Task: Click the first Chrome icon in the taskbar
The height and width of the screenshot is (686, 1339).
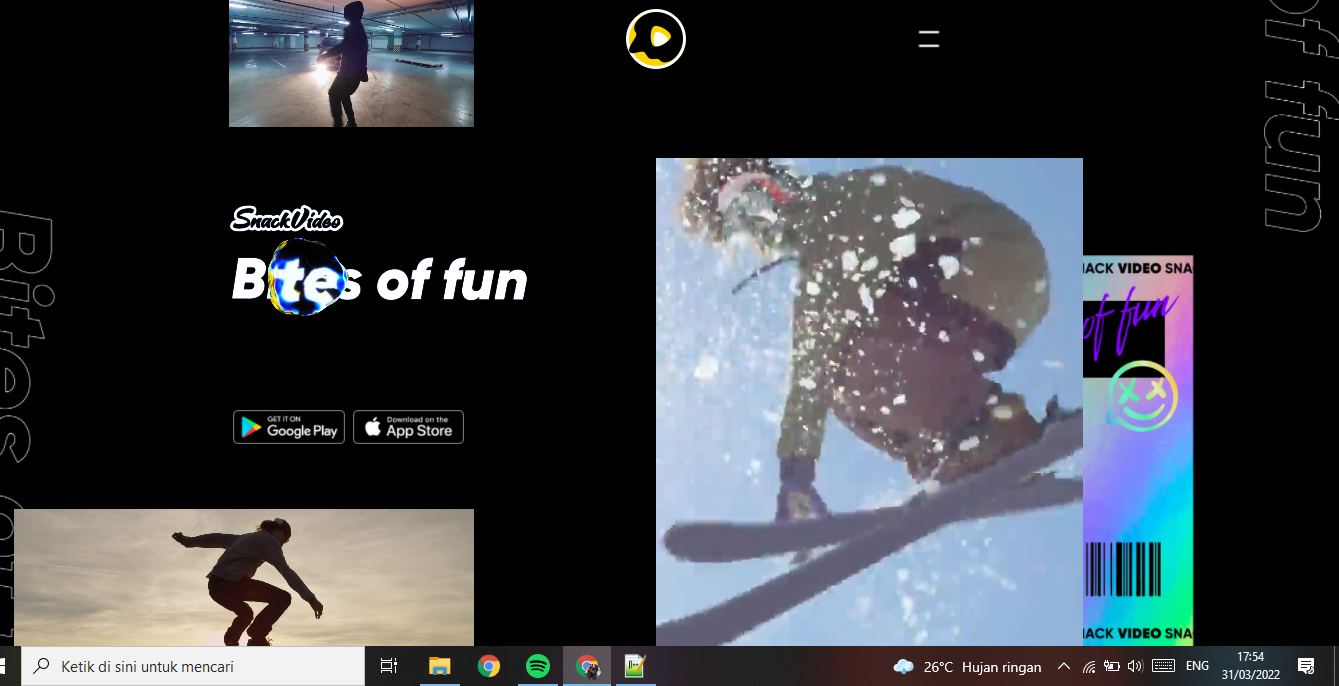Action: click(489, 666)
